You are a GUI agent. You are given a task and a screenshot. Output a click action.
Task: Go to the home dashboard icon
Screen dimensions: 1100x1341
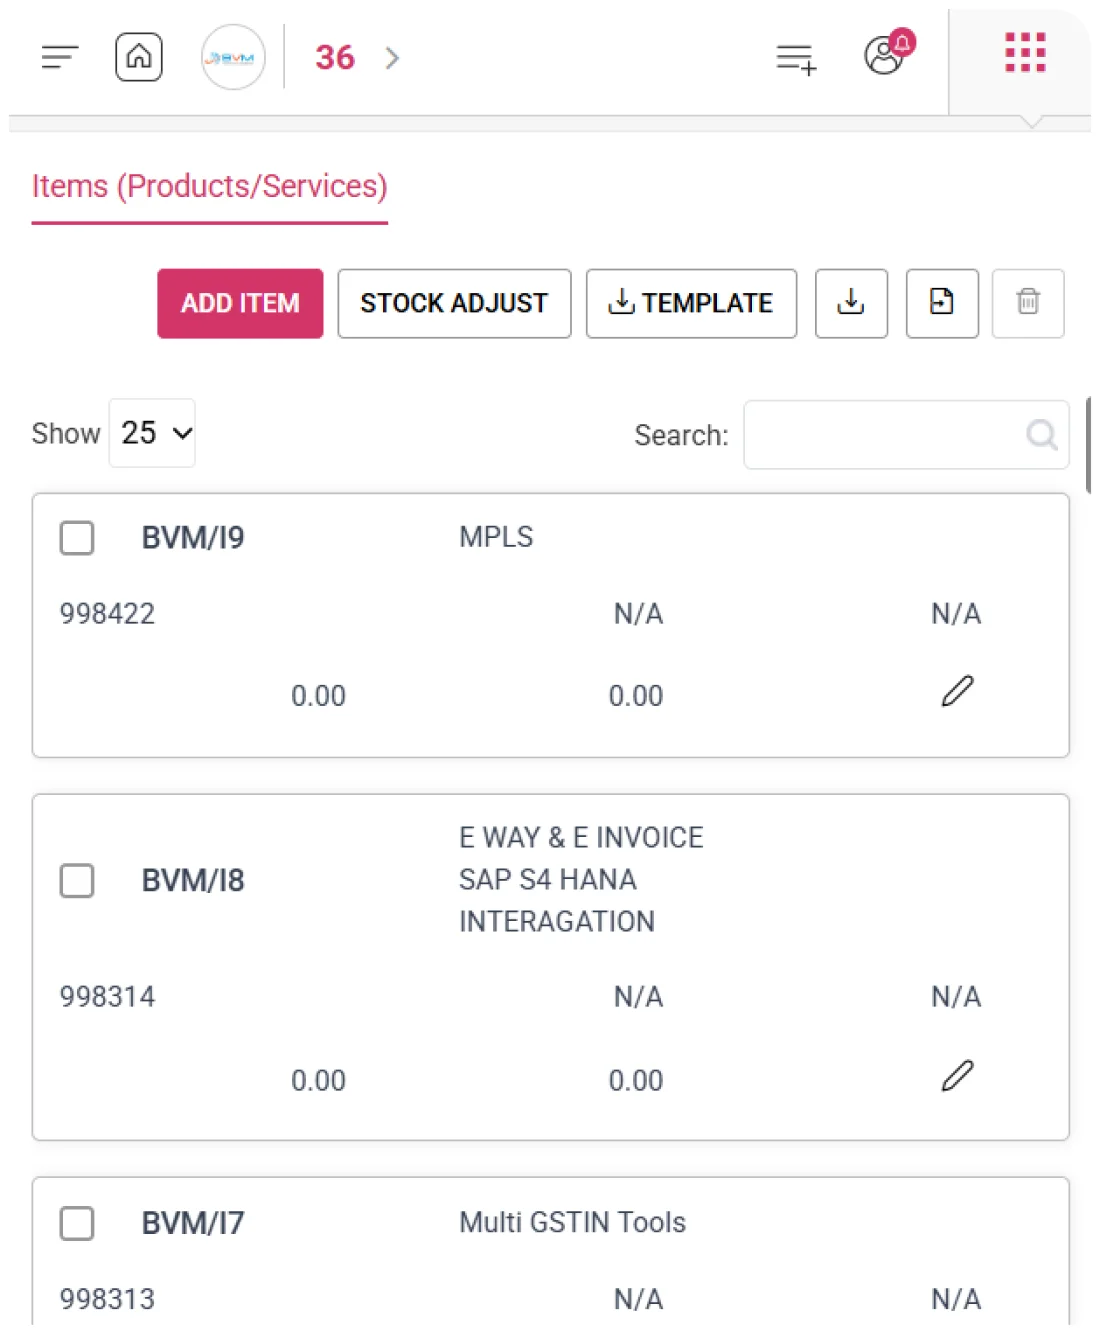click(x=139, y=57)
